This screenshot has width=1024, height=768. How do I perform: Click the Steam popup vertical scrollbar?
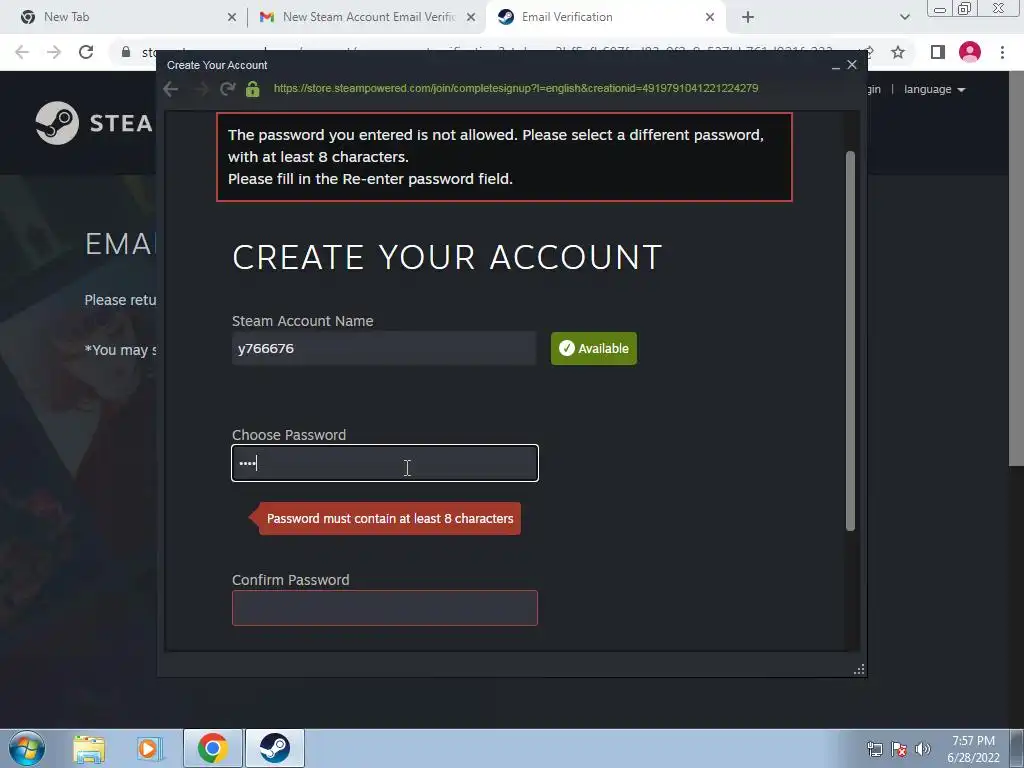[850, 340]
